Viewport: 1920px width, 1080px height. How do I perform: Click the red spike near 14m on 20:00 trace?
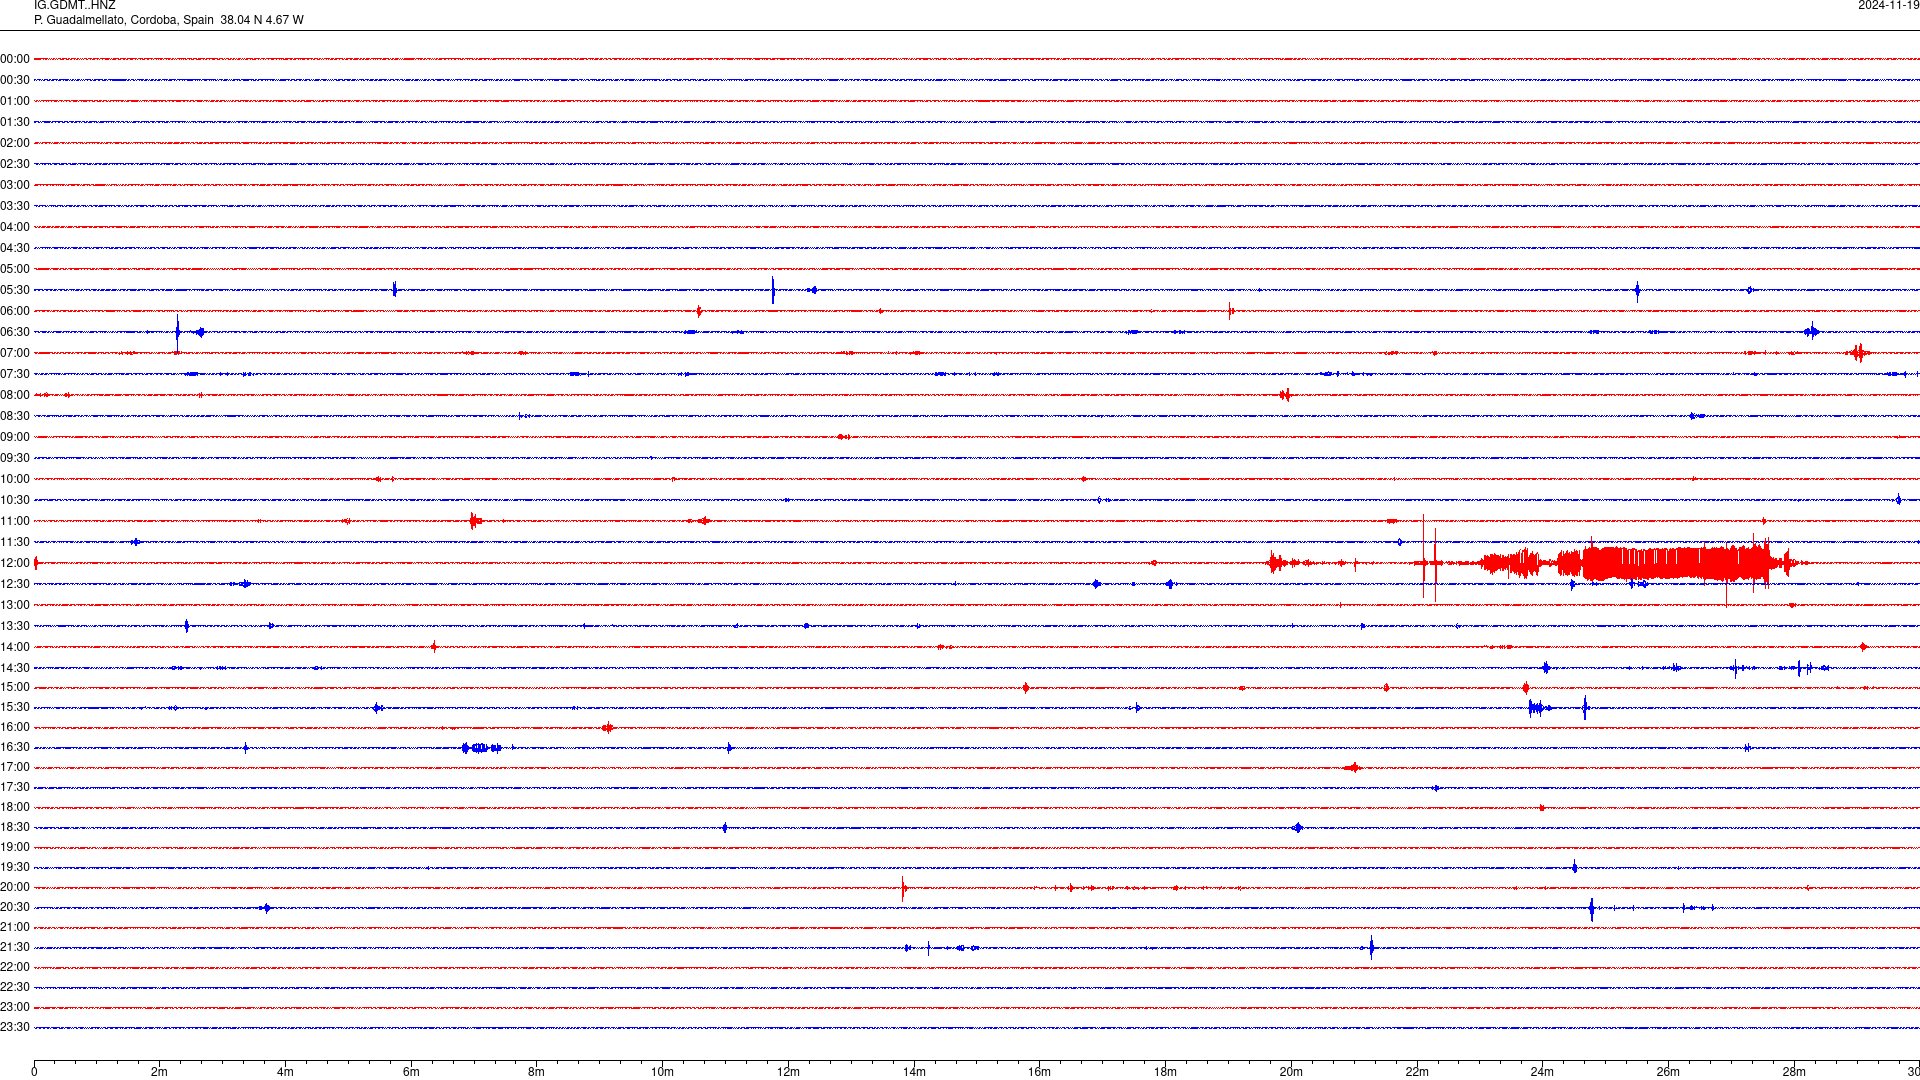click(903, 887)
